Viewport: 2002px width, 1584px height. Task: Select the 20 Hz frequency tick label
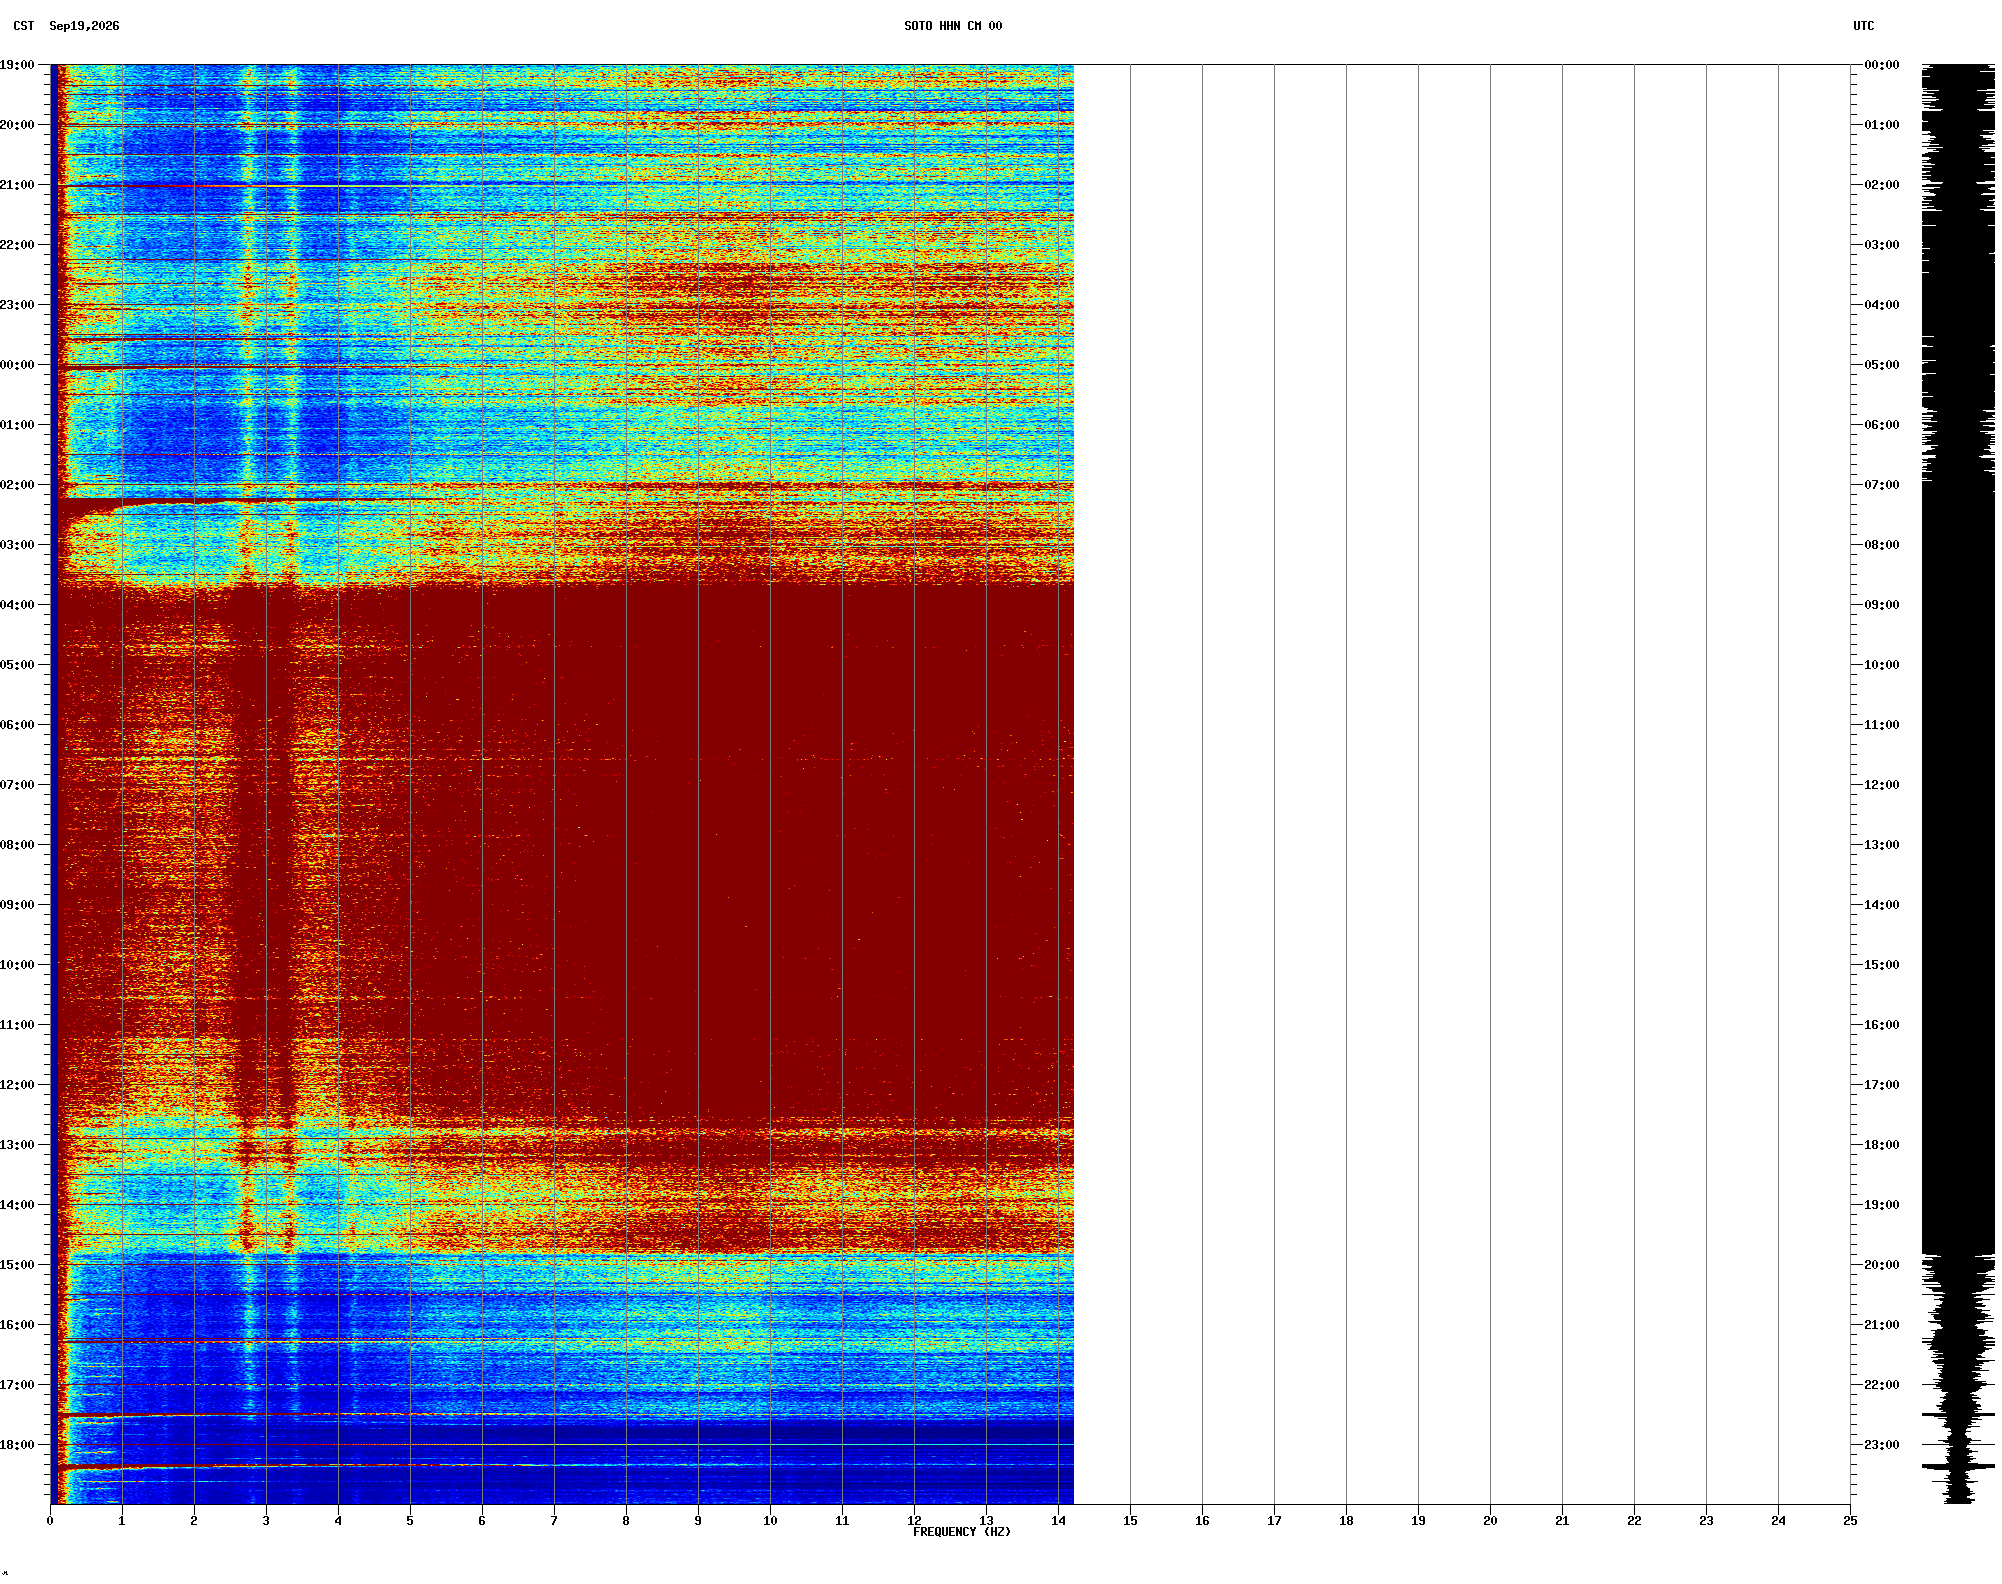1490,1521
